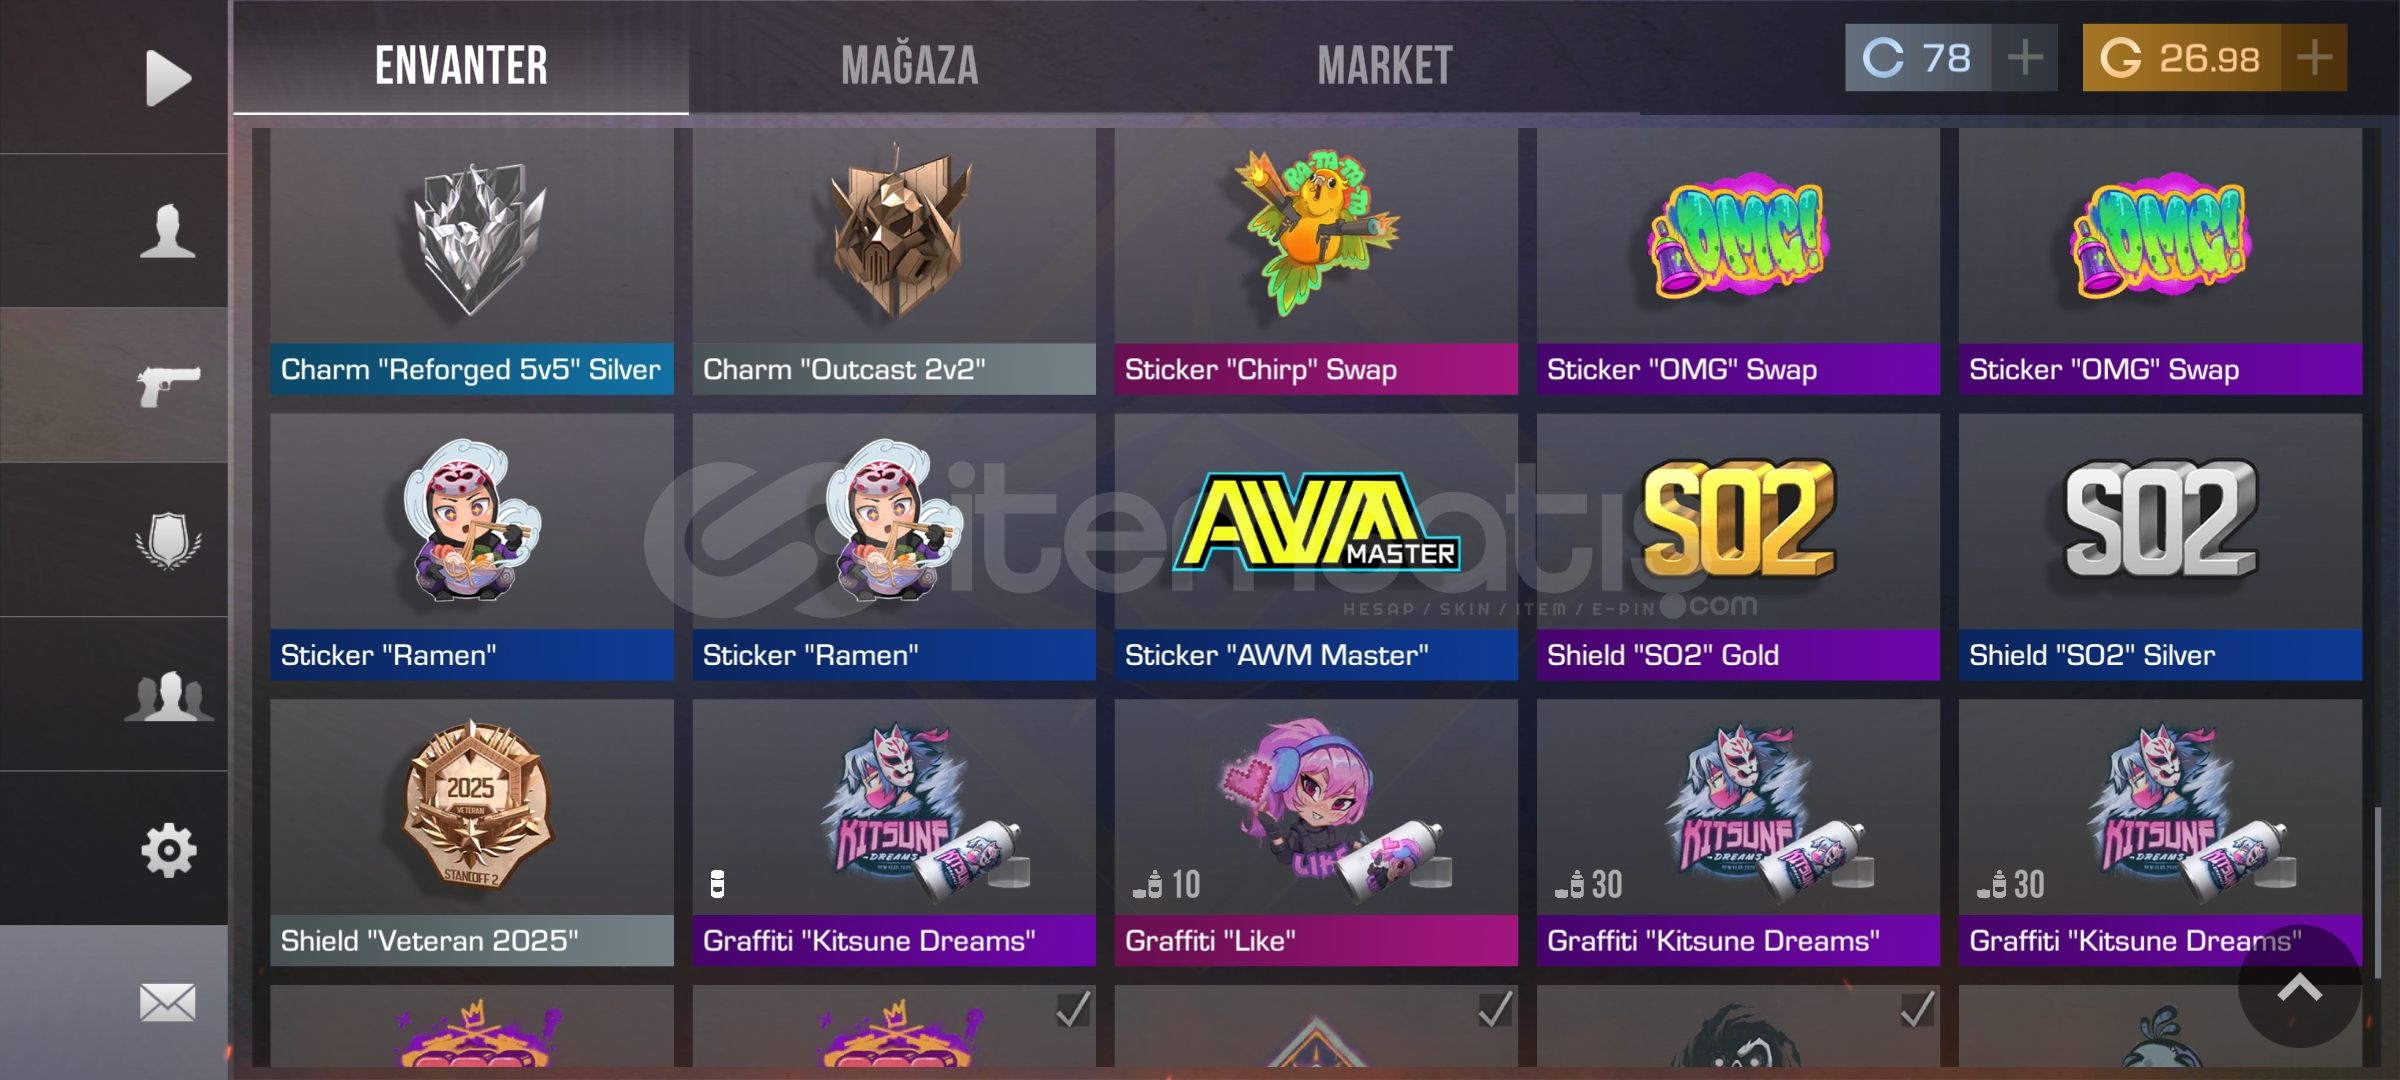Switch to the MAĞAZA tab

(x=910, y=66)
